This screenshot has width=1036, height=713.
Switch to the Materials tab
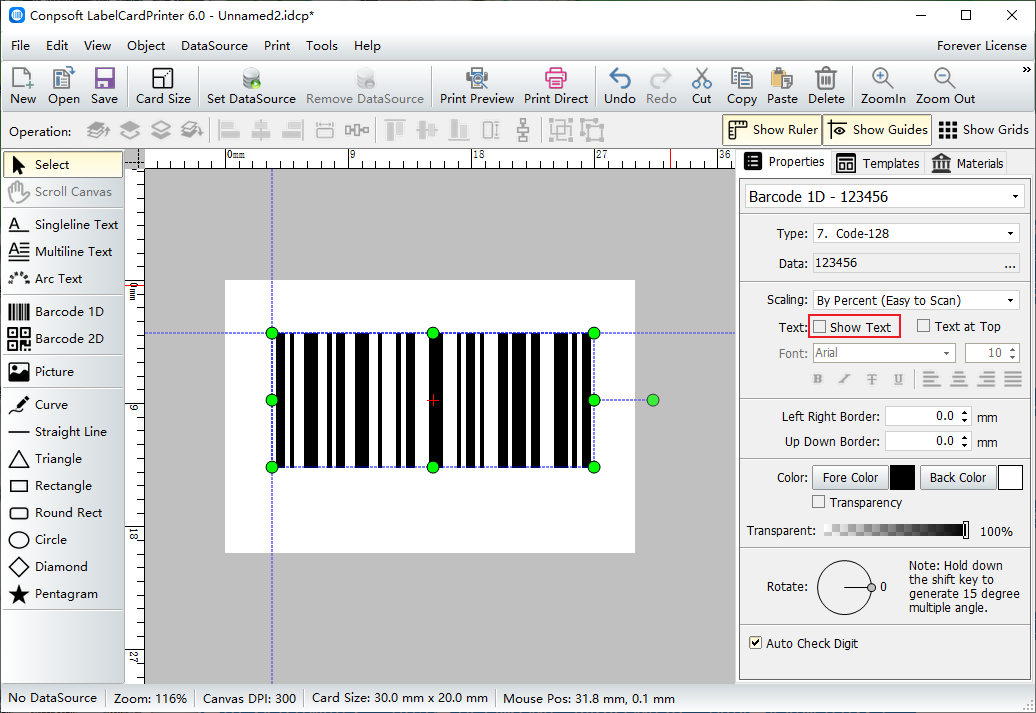tap(968, 163)
